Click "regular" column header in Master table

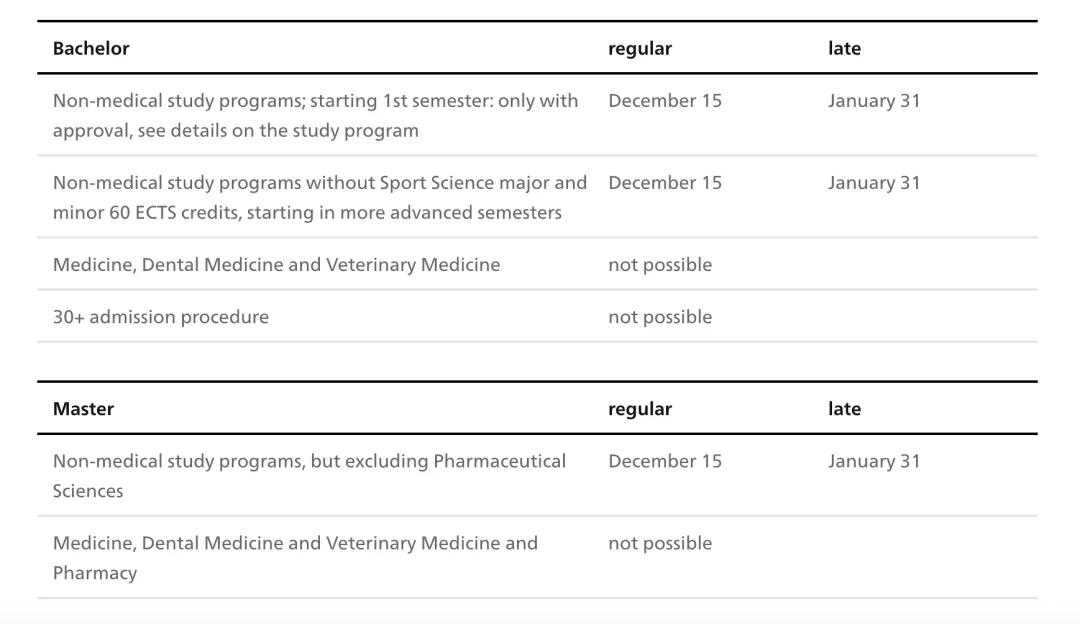pyautogui.click(x=640, y=408)
